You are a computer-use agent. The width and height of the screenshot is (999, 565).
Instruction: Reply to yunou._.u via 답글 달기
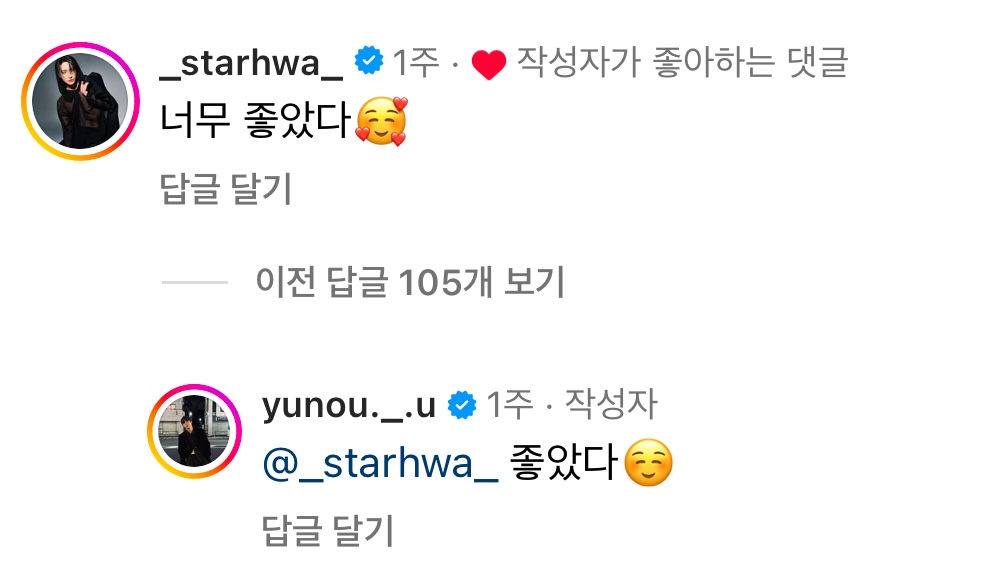(328, 531)
